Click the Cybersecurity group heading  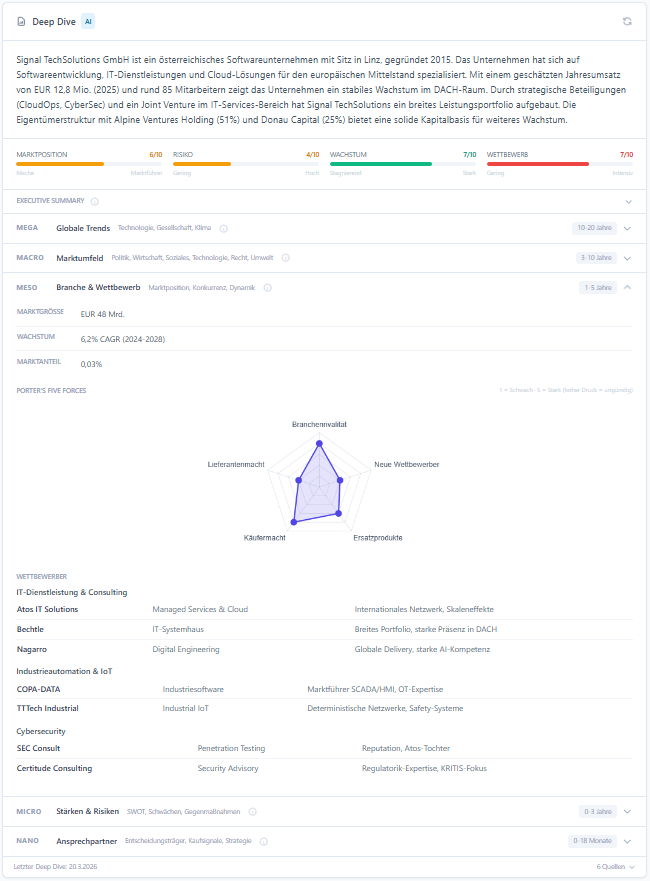(41, 732)
